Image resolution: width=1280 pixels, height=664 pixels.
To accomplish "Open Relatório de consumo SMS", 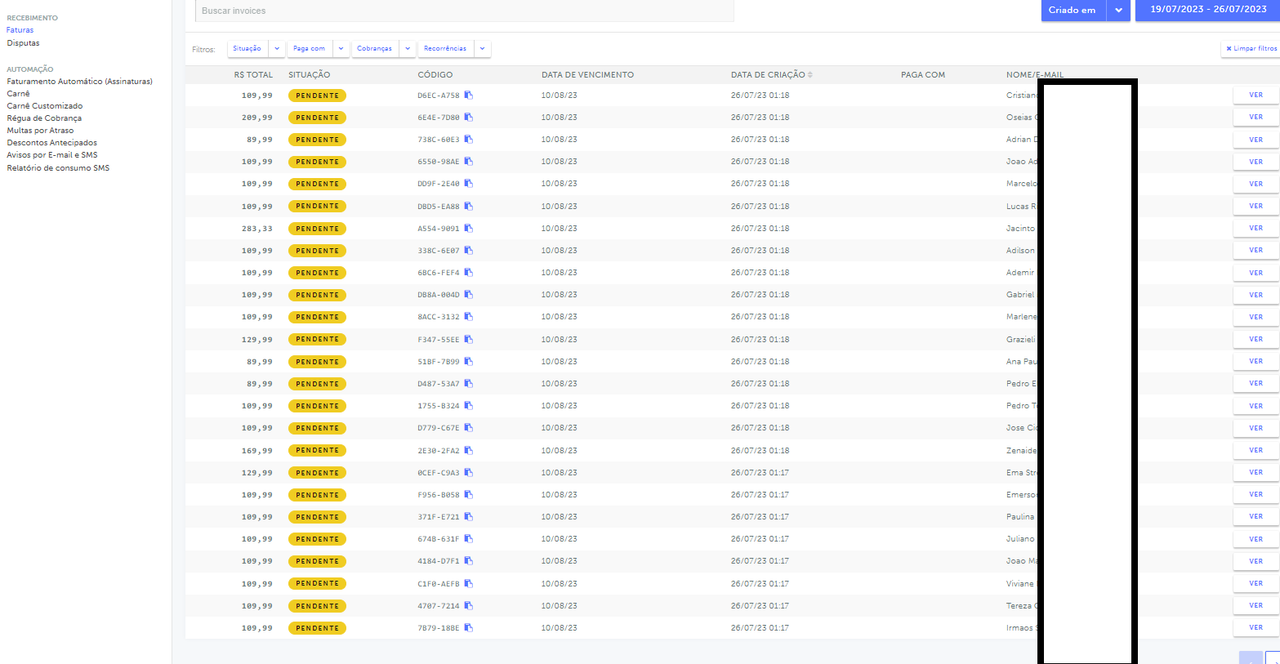I will [58, 168].
